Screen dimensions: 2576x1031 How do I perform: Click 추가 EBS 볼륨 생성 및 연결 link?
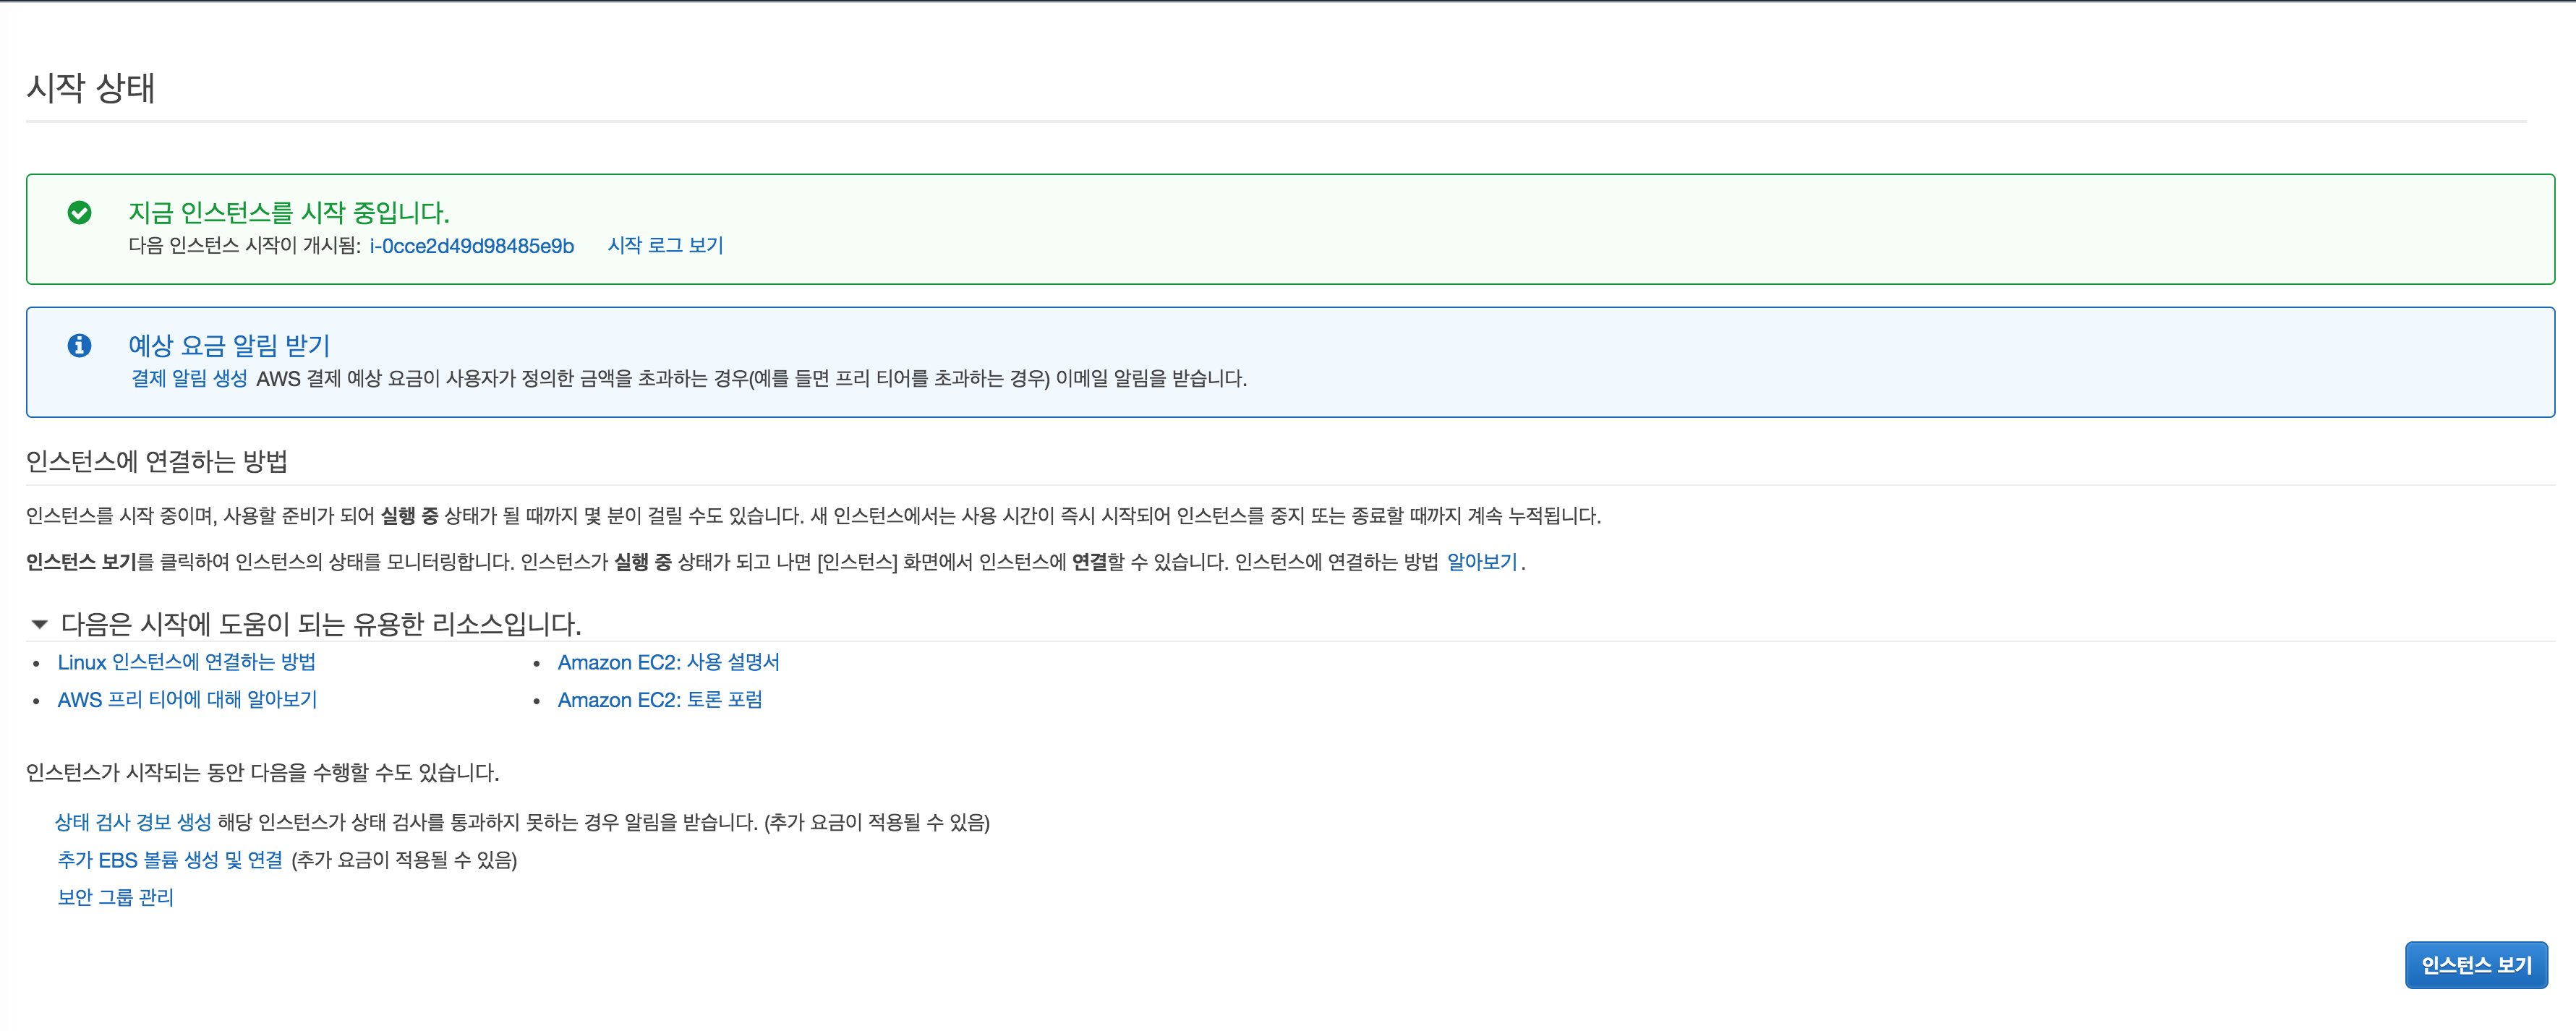click(x=170, y=860)
